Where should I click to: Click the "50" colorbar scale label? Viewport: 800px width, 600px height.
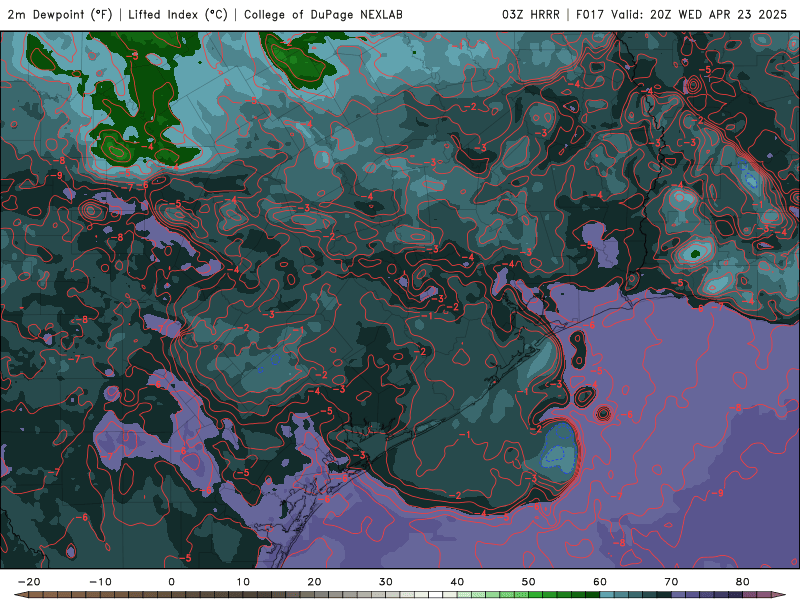529,582
